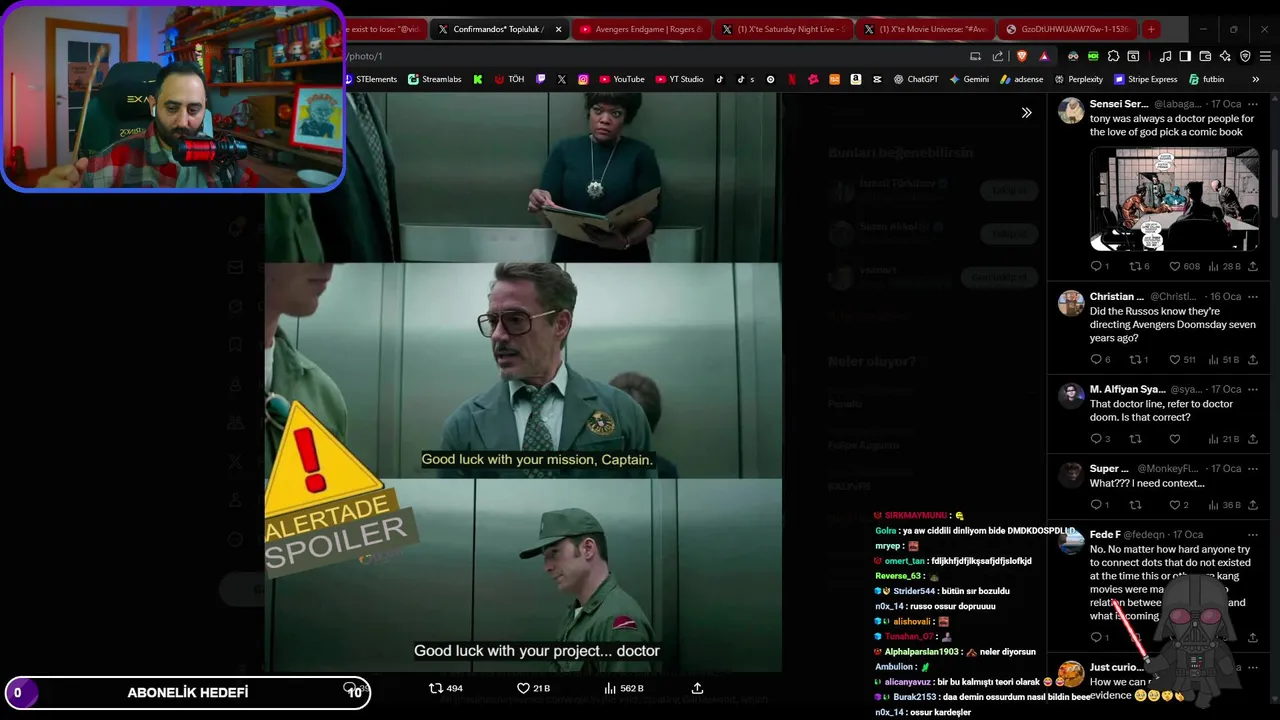The width and height of the screenshot is (1280, 720).
Task: Switch to Avengers Endgame YouTube tab
Action: [641, 29]
